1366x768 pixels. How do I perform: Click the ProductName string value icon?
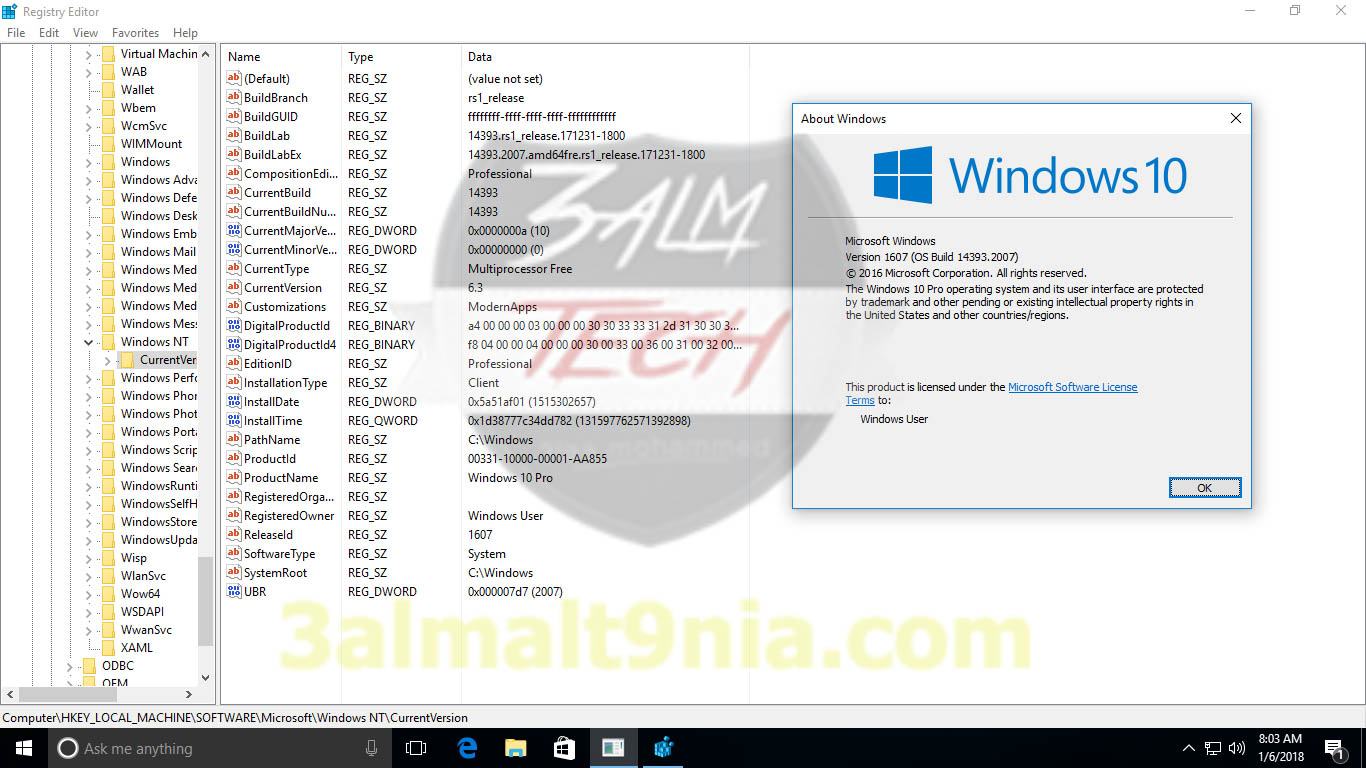[234, 478]
